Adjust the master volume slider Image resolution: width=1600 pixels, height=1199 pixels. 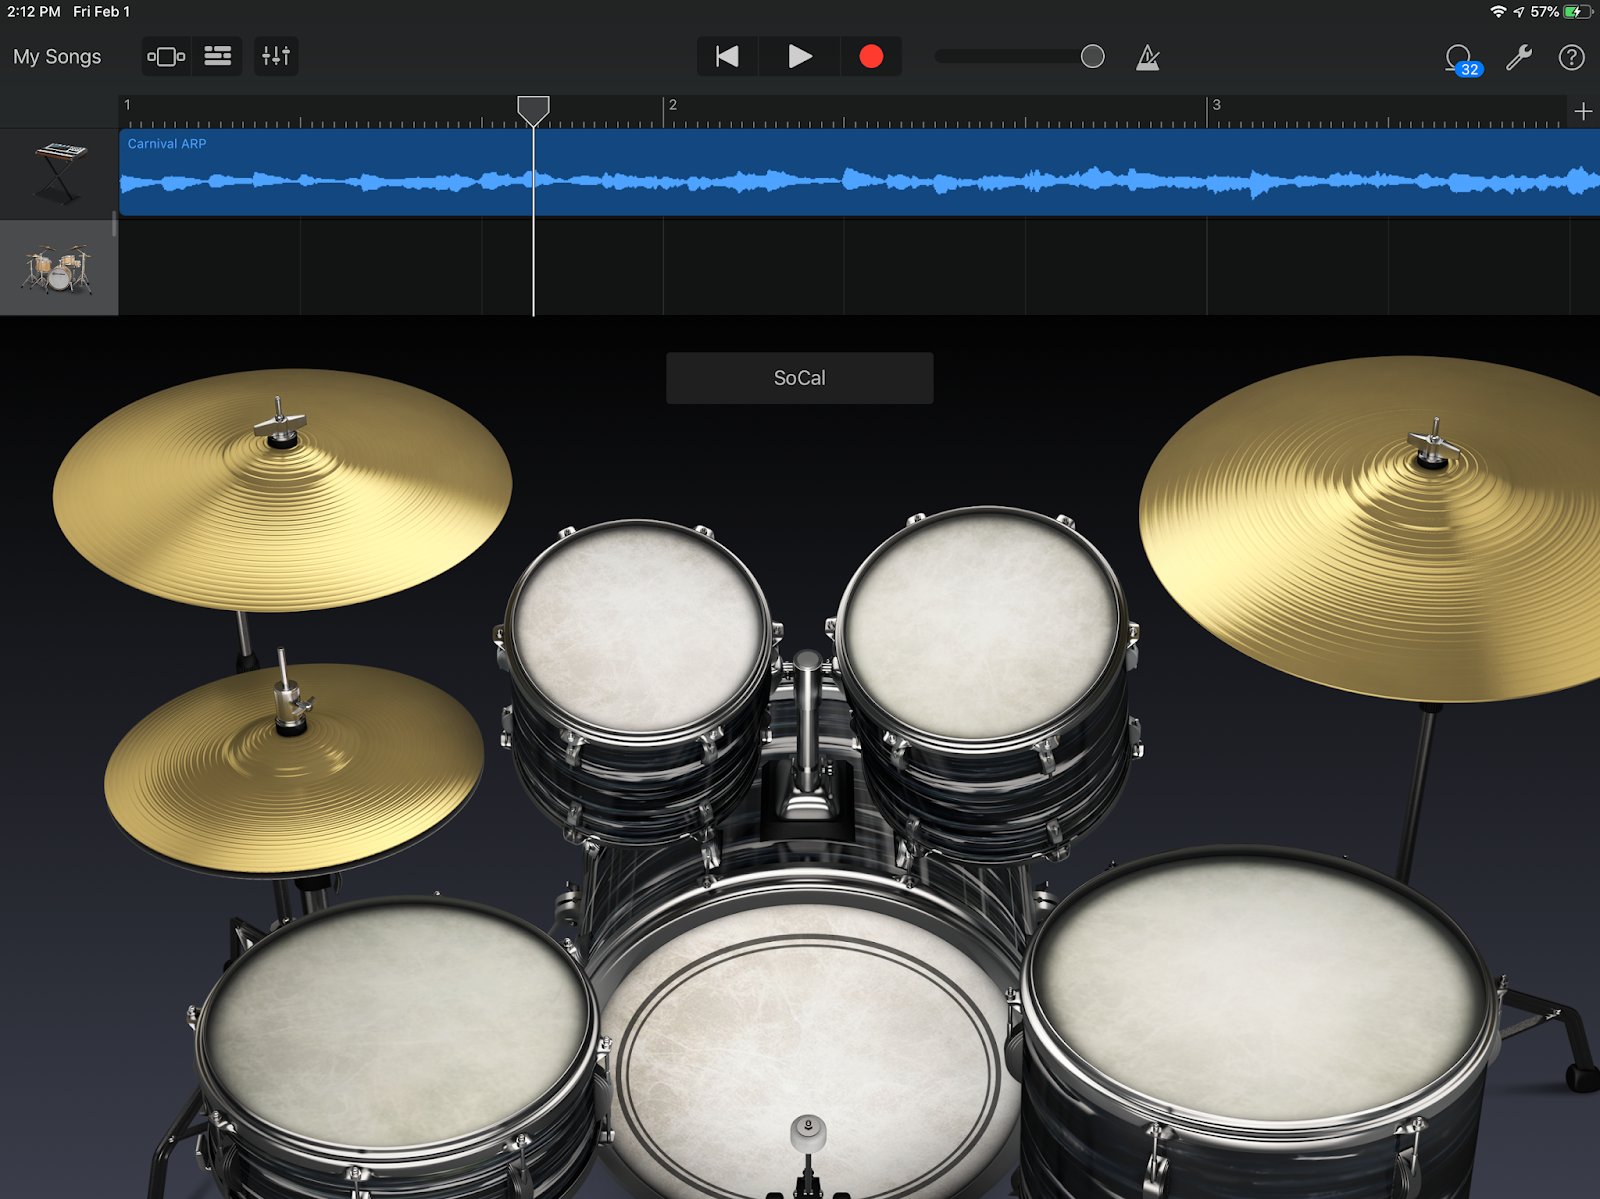(x=1091, y=57)
